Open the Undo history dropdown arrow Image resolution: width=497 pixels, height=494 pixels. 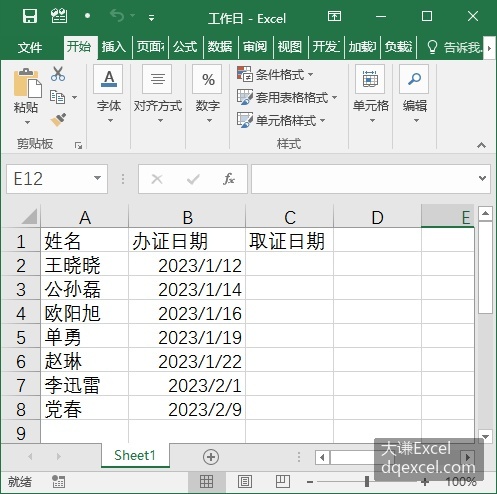pos(133,16)
